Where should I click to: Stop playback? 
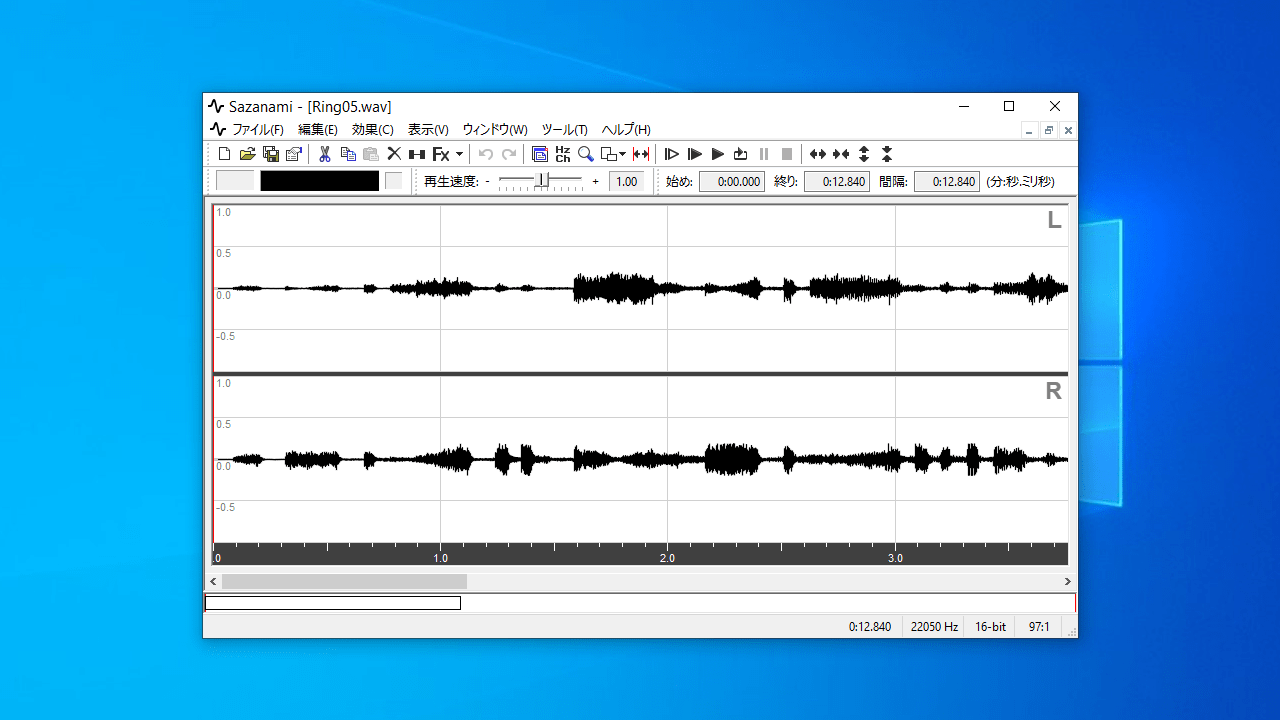point(787,154)
